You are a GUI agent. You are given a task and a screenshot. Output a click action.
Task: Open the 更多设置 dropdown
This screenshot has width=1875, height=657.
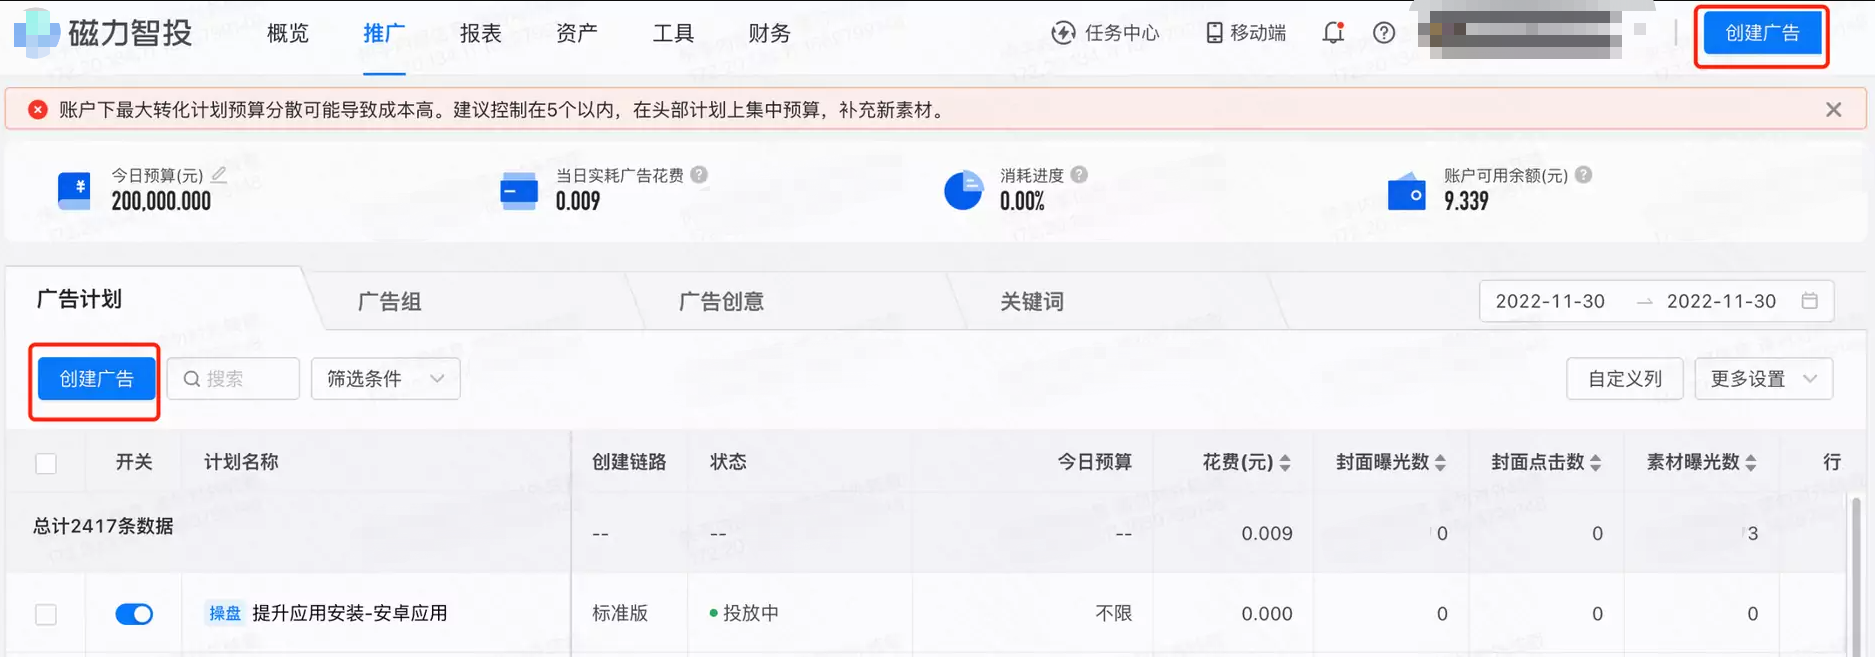point(1763,378)
